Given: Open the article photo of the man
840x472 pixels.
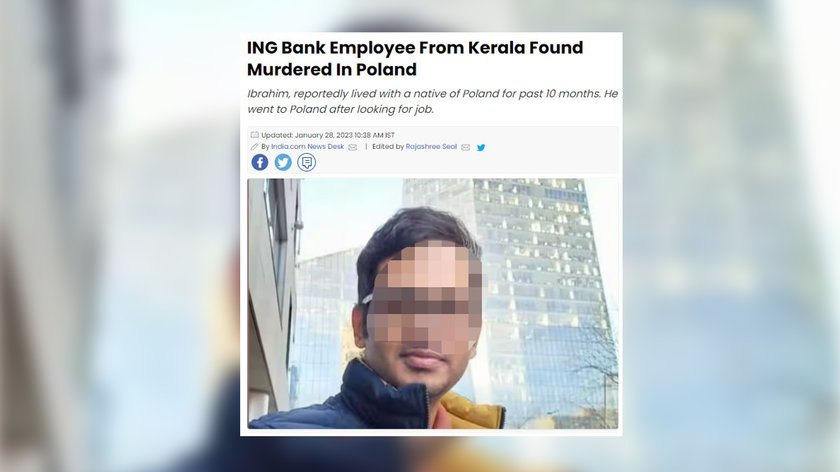Looking at the screenshot, I should coord(432,304).
